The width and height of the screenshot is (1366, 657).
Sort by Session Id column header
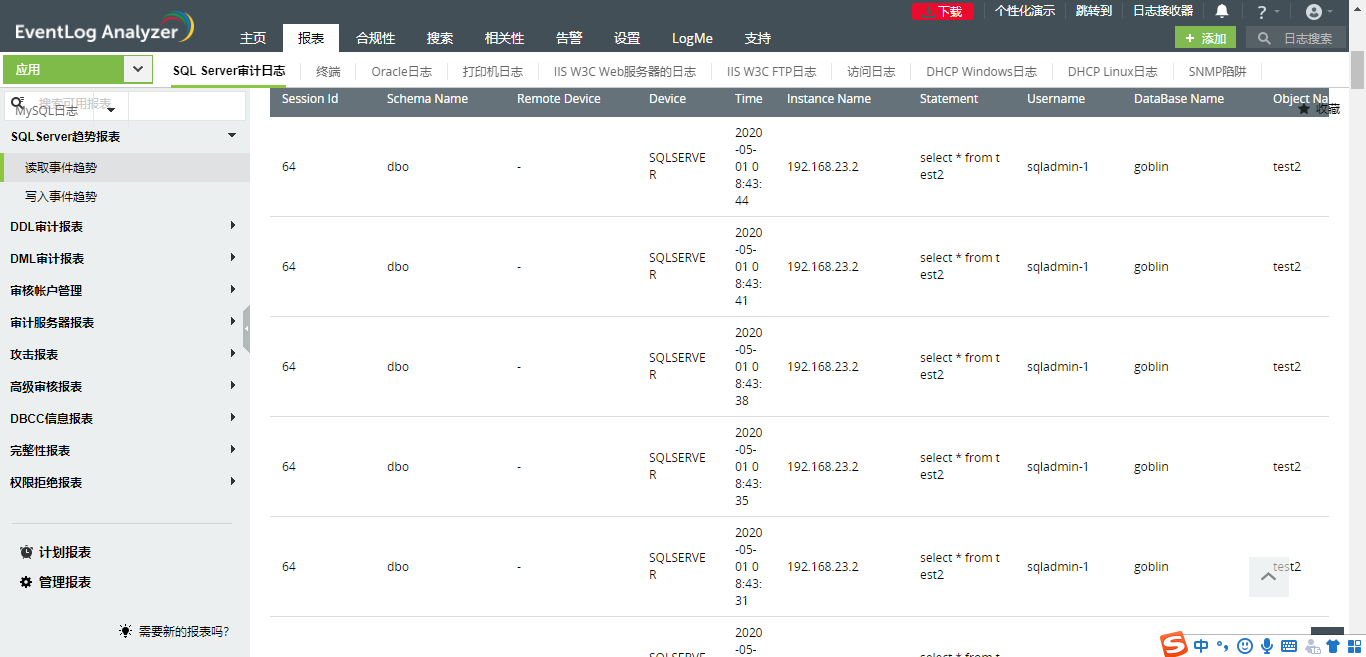(x=310, y=99)
